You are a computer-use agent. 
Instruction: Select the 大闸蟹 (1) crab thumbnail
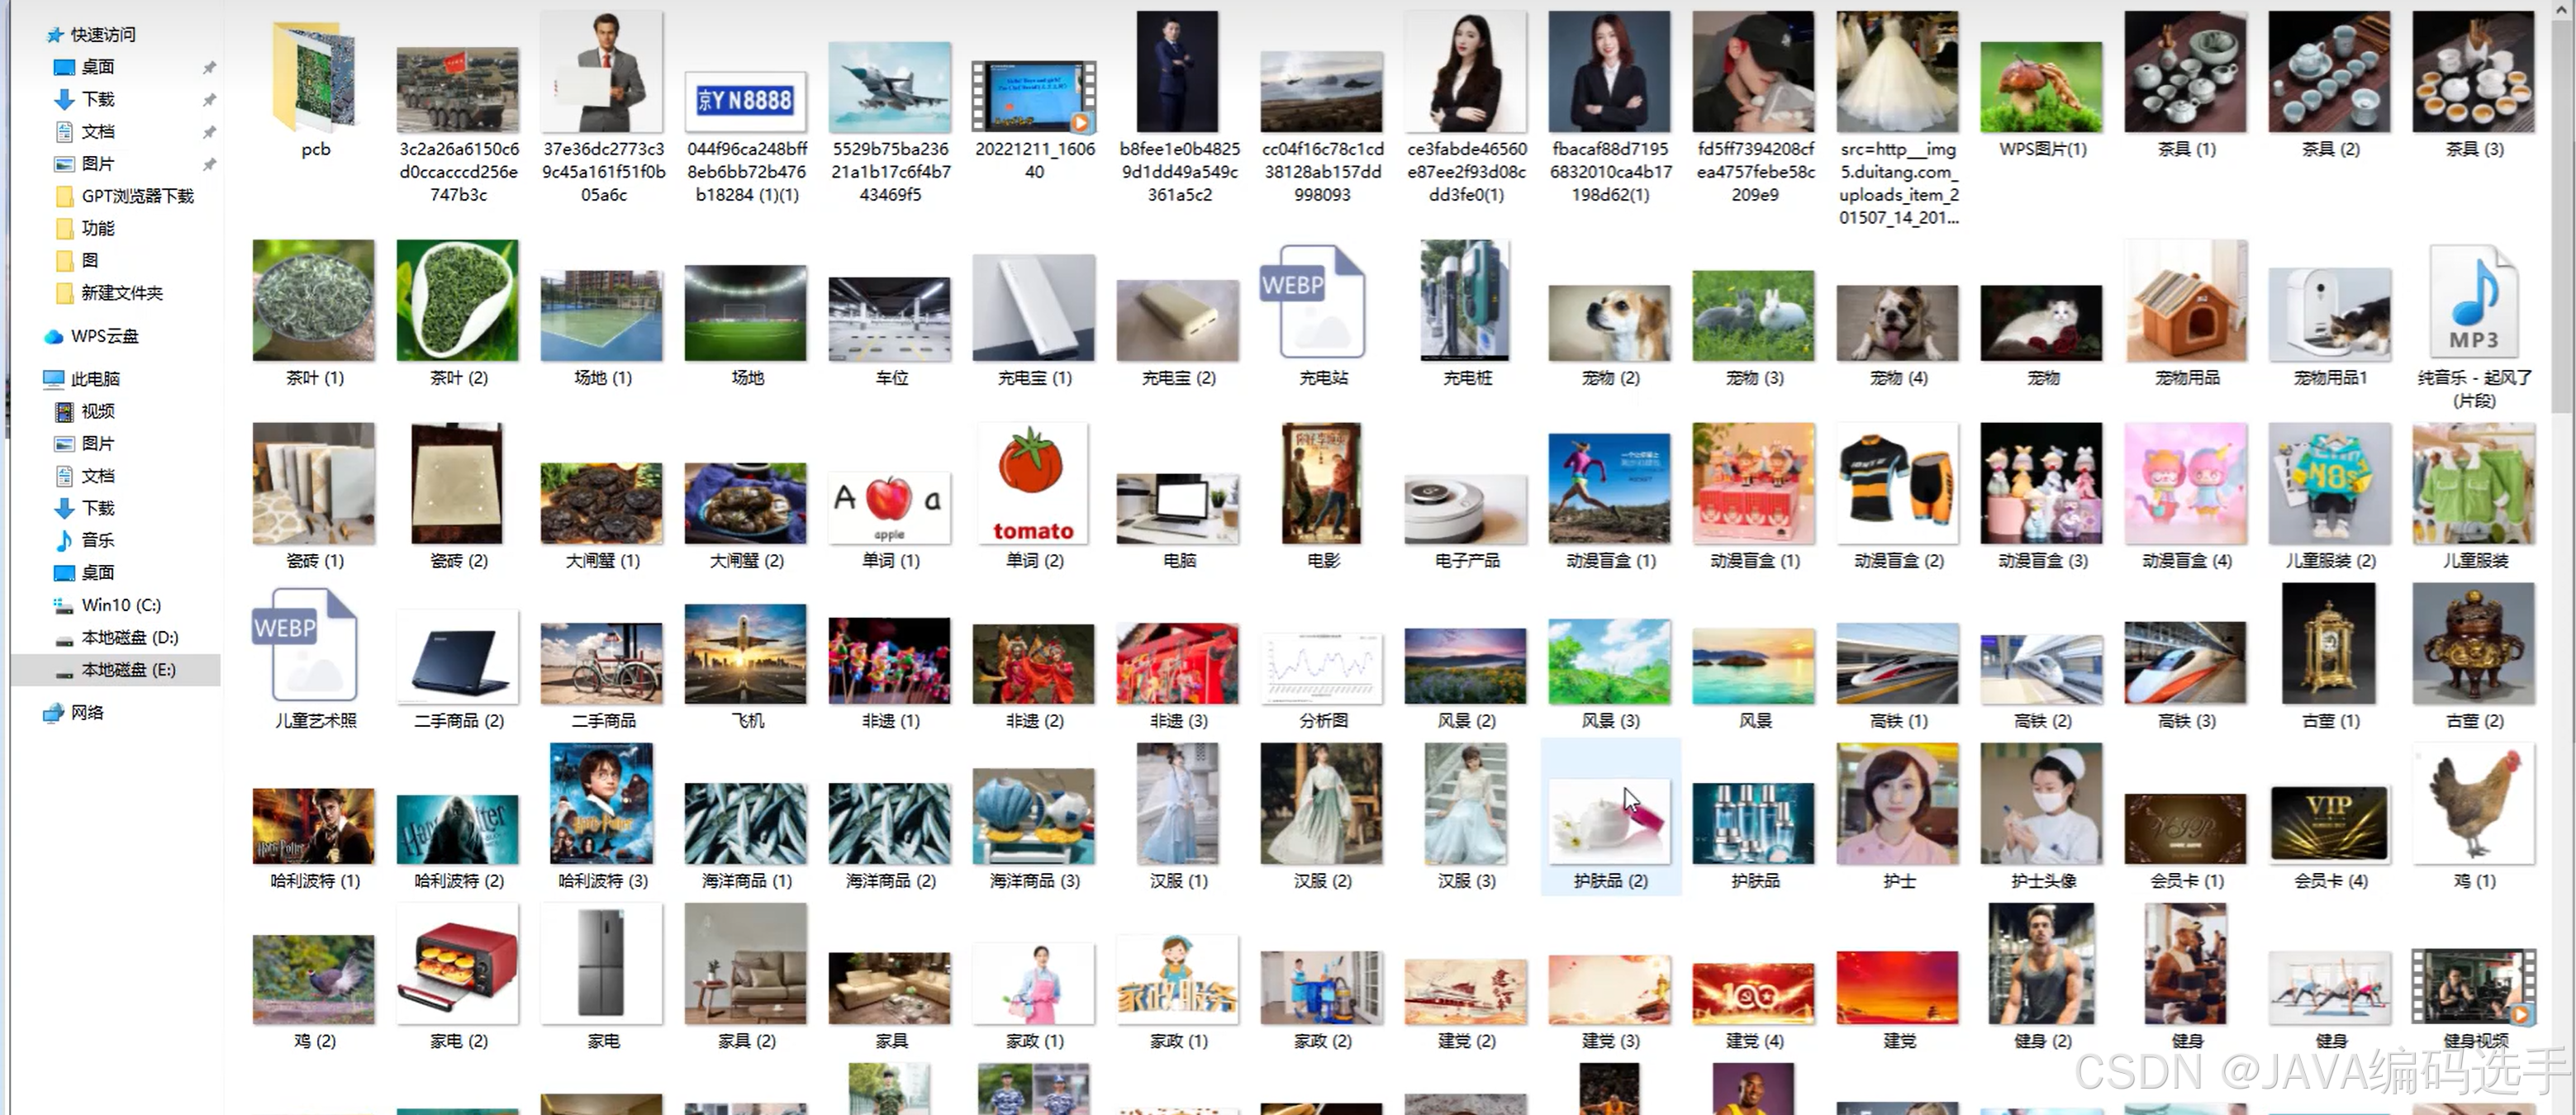coord(602,503)
